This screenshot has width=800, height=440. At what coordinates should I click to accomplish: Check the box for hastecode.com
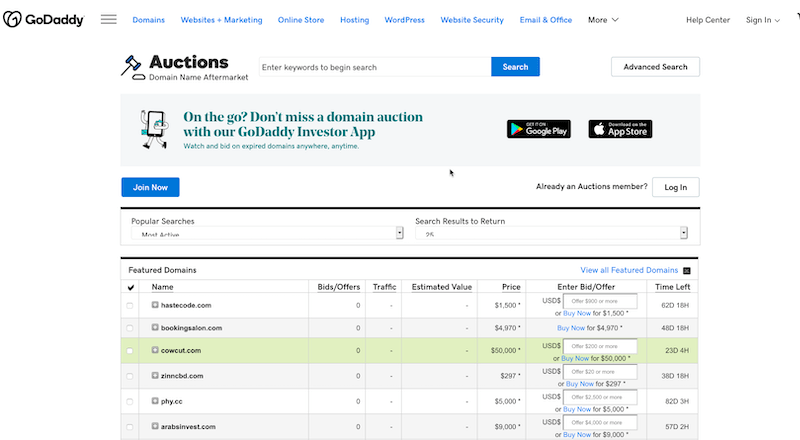(130, 305)
